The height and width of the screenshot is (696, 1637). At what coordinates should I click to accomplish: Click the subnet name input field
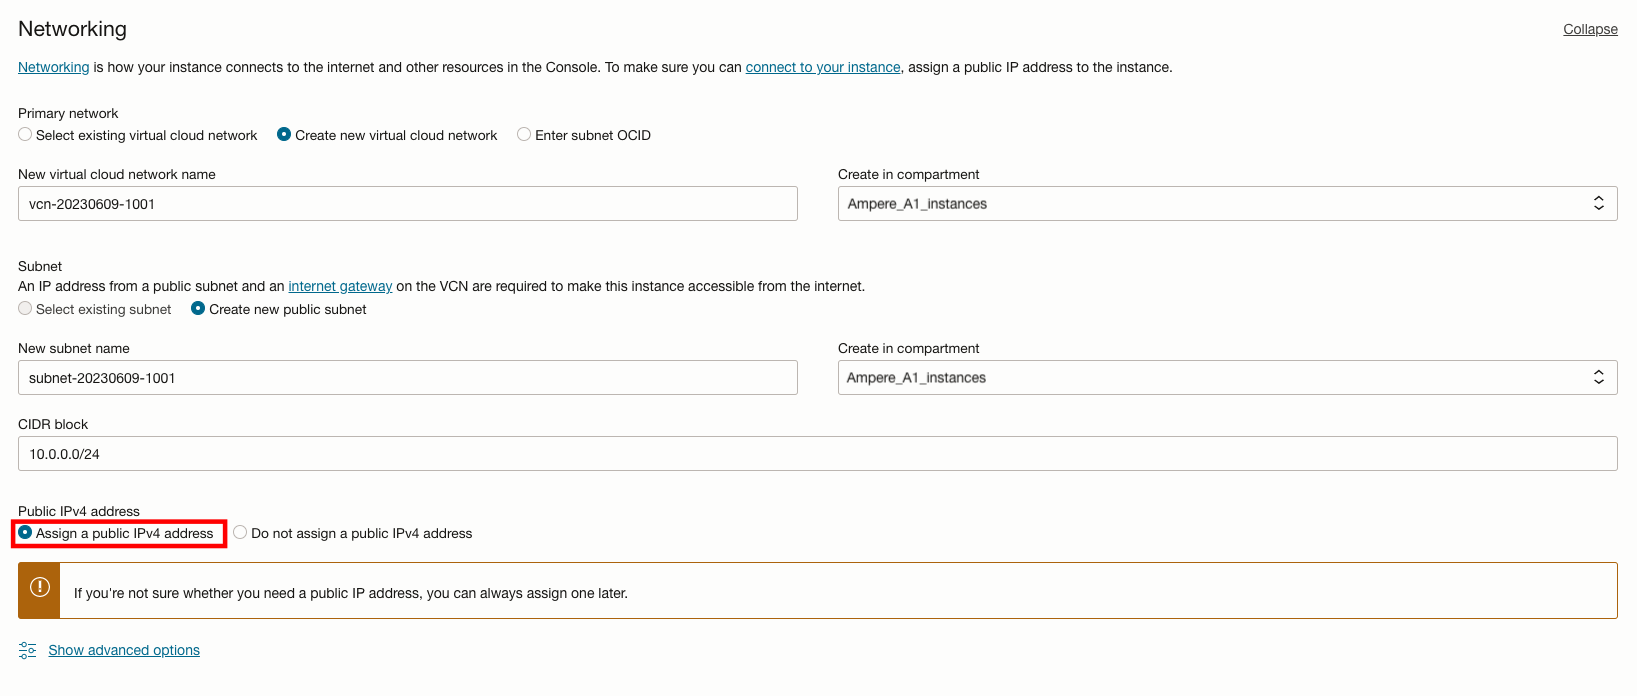(x=407, y=377)
